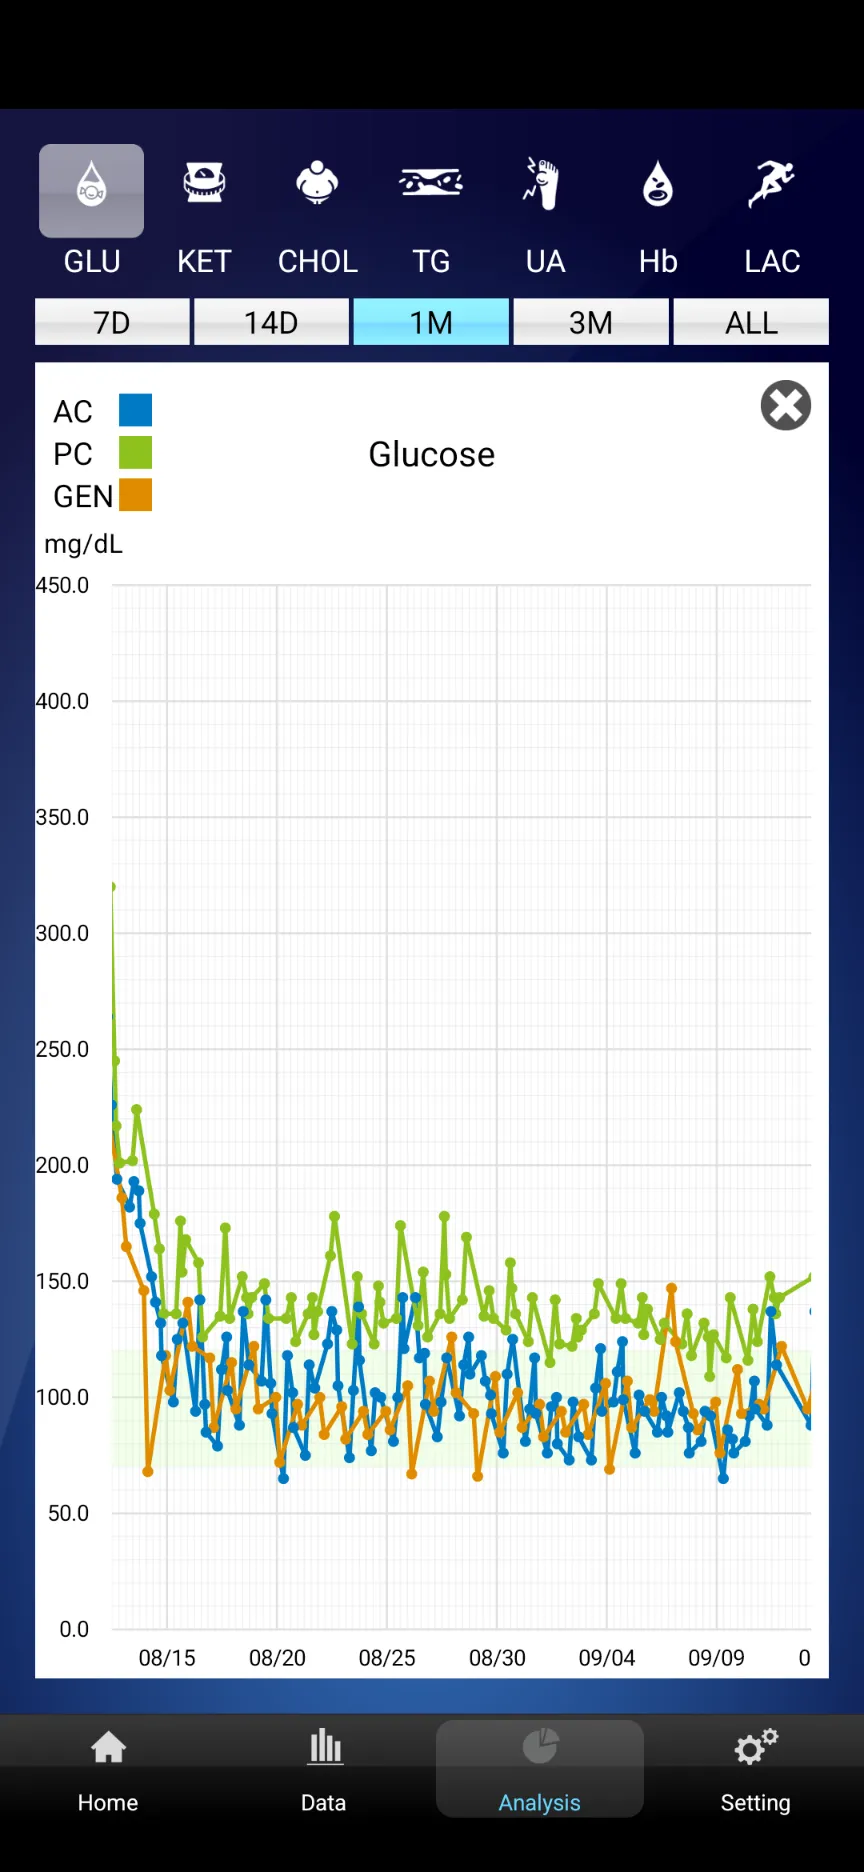Viewport: 864px width, 1872px height.
Task: Tap the orange GEN legend swatch
Action: tap(135, 495)
